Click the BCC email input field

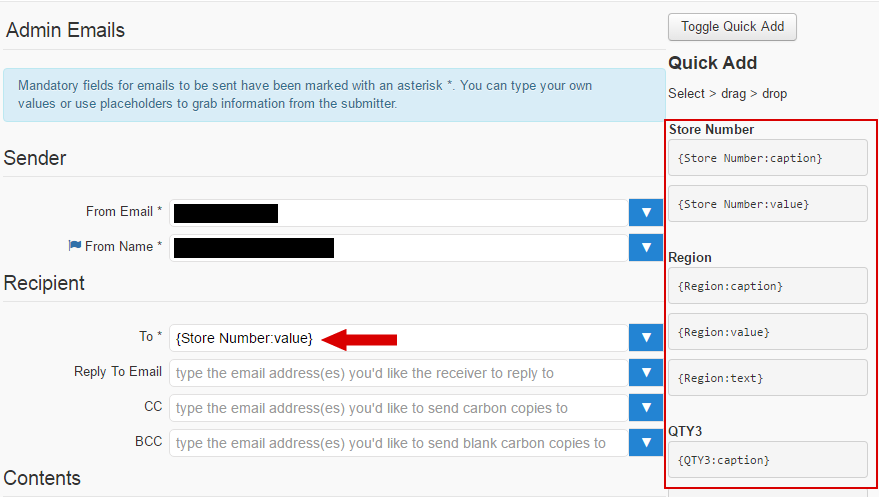click(399, 443)
